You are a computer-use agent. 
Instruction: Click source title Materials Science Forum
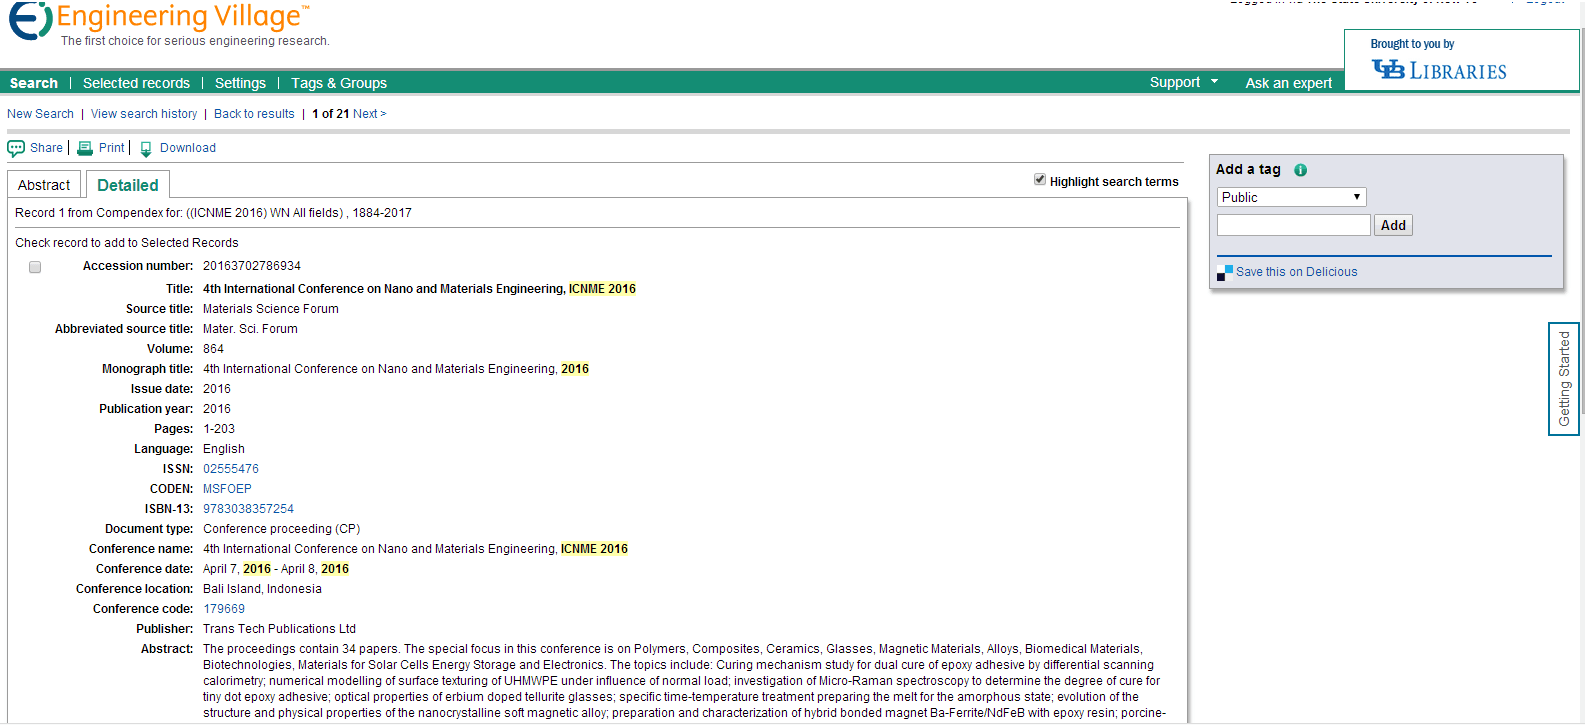coord(271,309)
